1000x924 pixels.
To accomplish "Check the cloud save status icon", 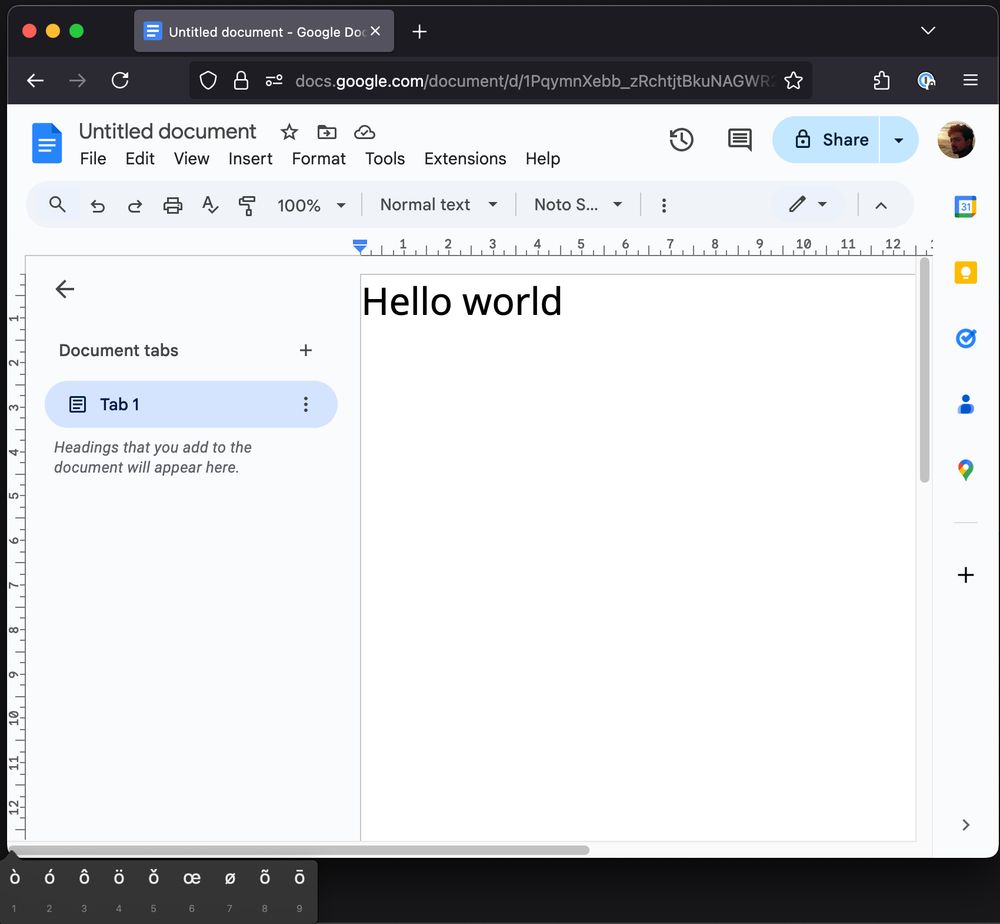I will tap(364, 132).
